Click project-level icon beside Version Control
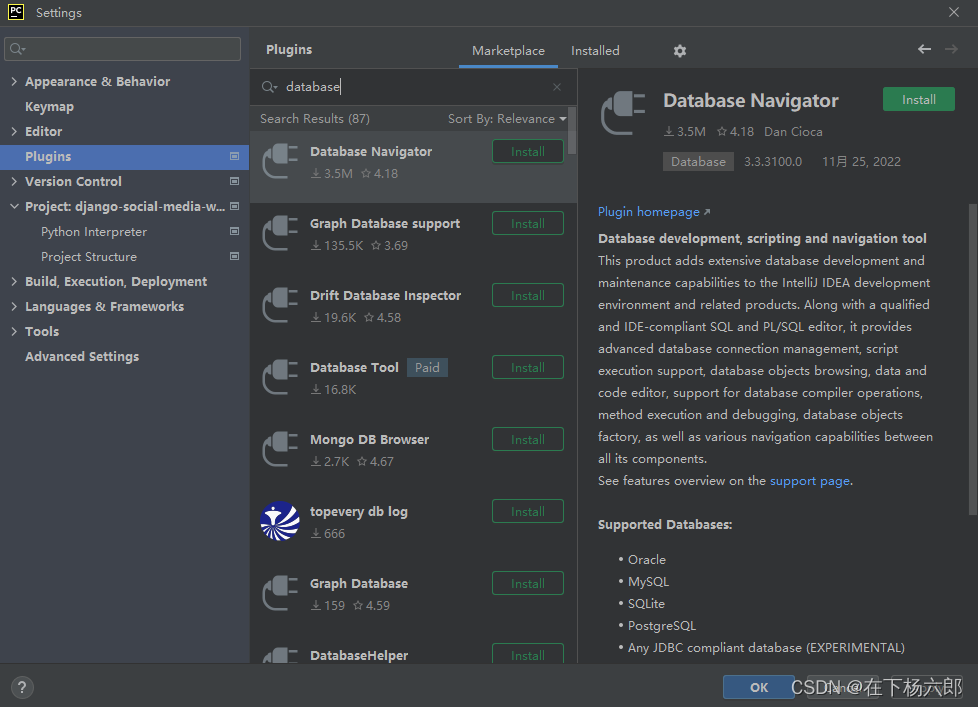 [235, 181]
